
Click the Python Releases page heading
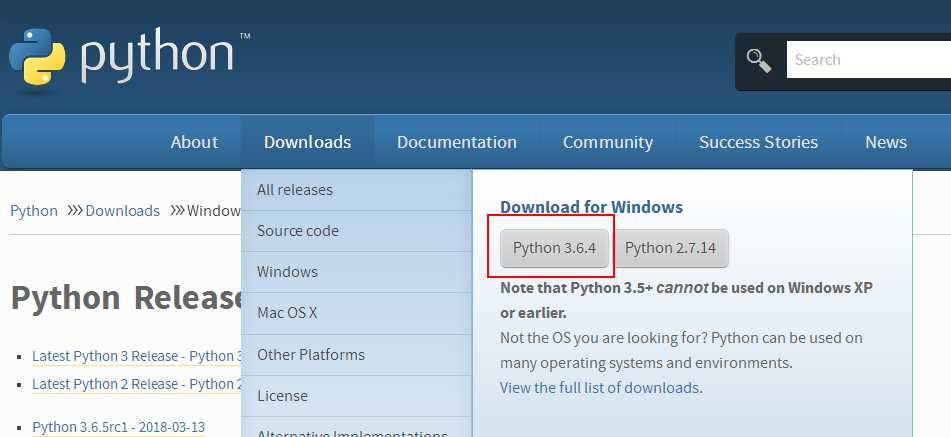click(126, 298)
